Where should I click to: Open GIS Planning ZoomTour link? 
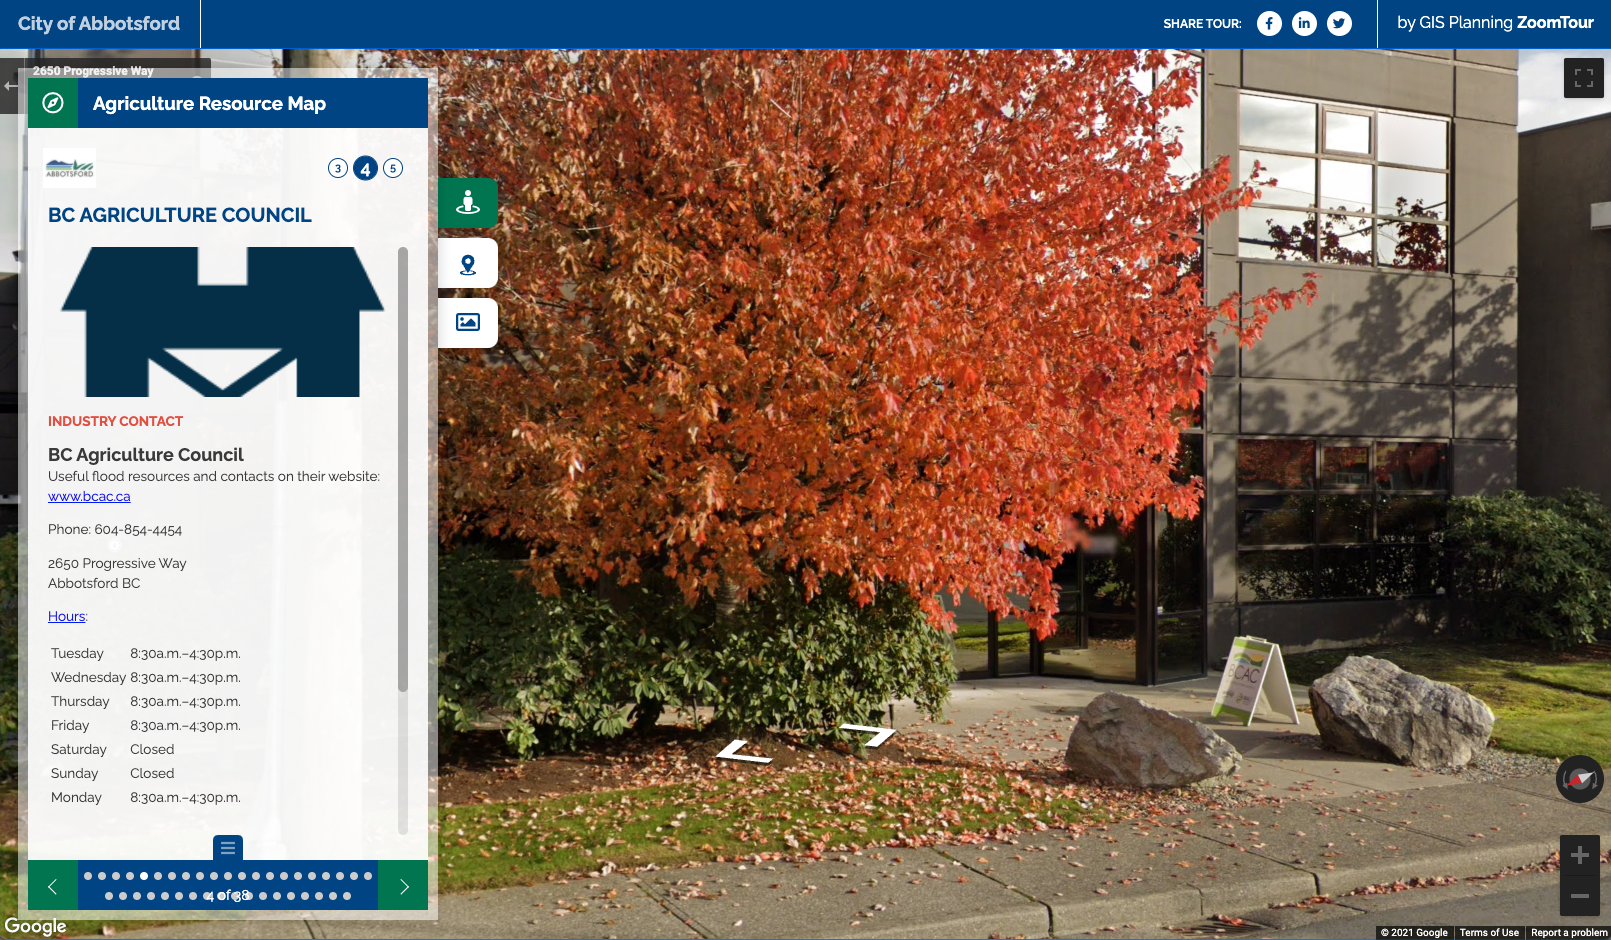coord(1495,23)
